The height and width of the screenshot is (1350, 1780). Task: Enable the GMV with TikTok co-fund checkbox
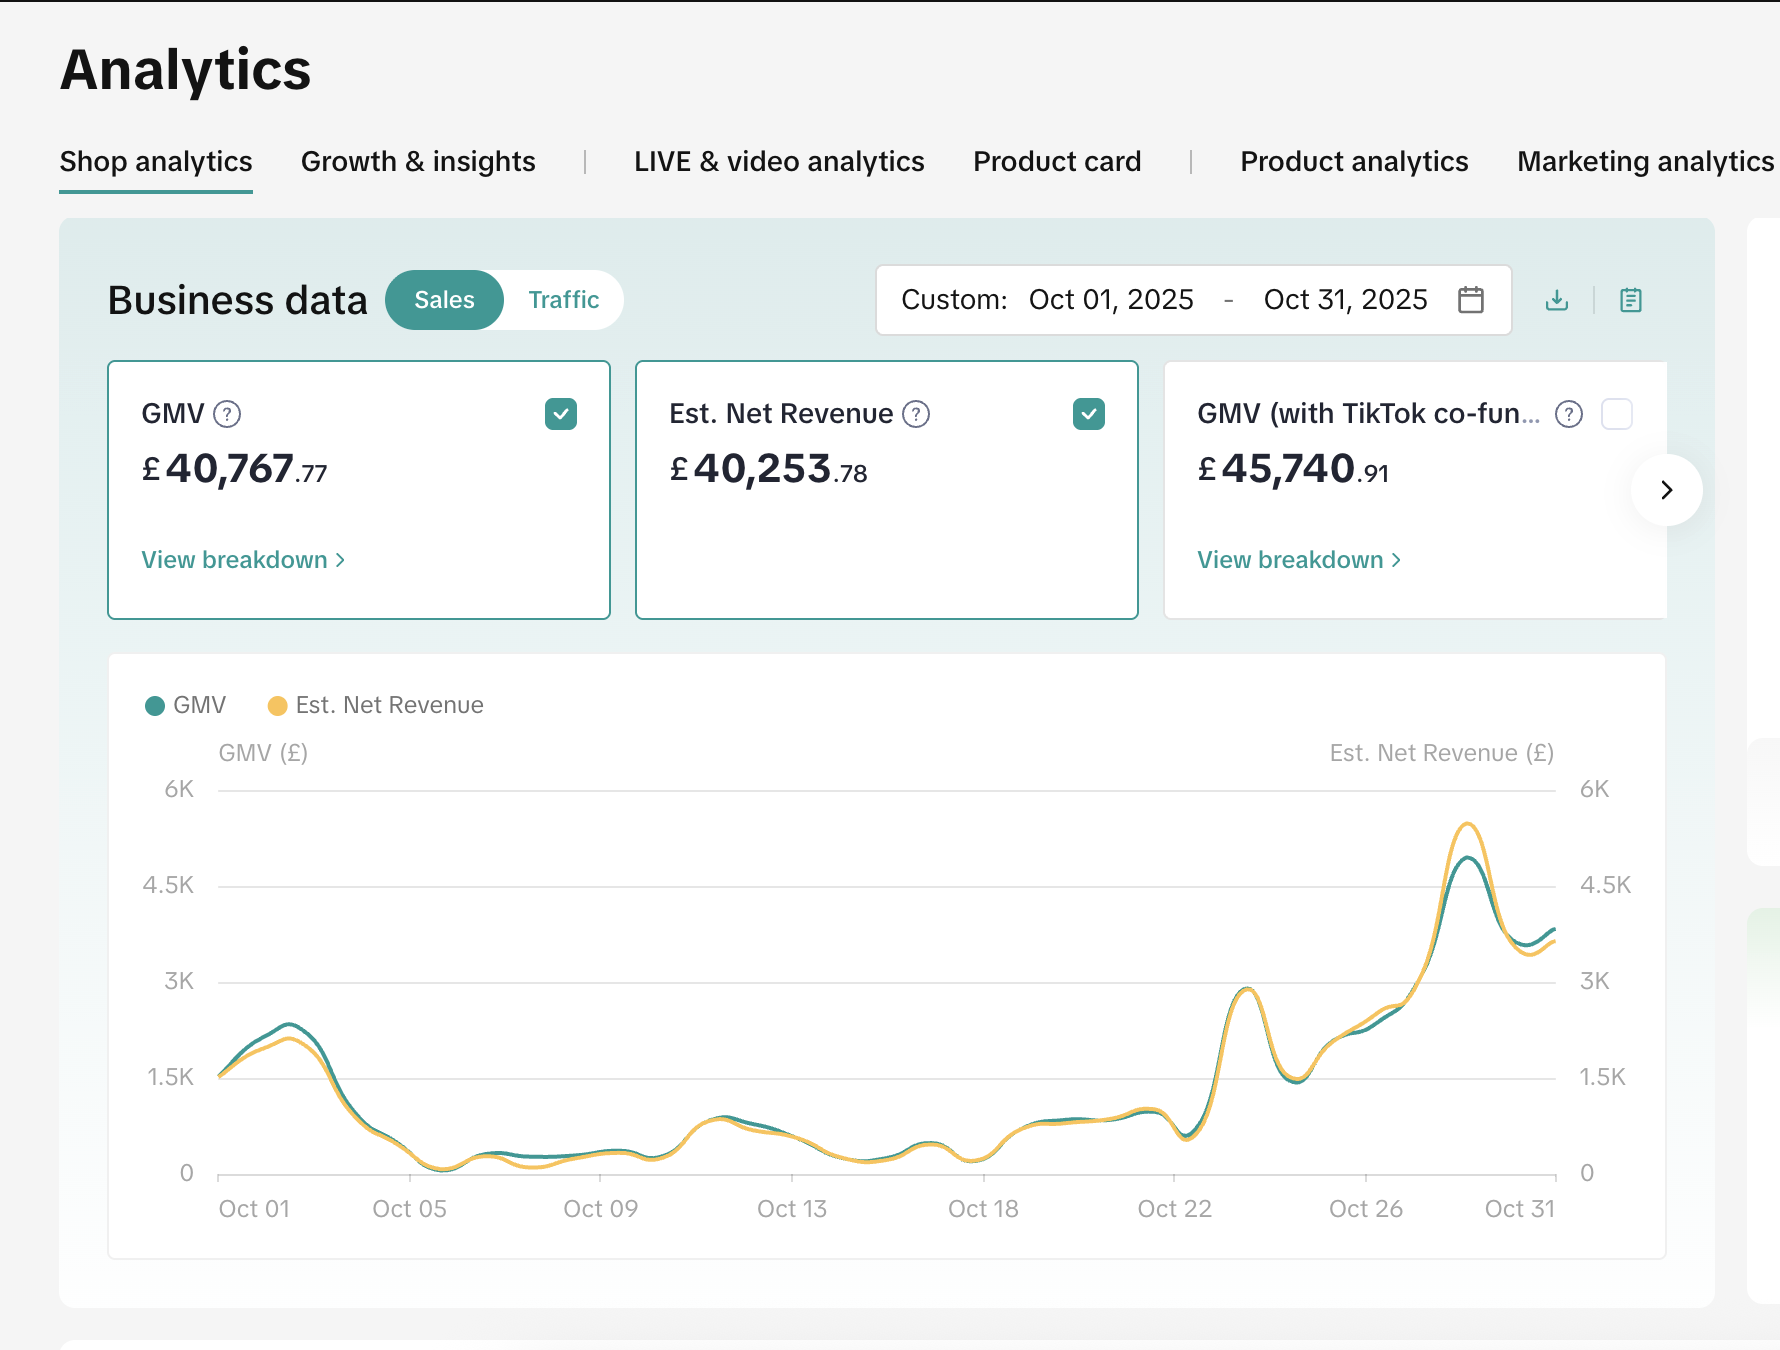1617,413
